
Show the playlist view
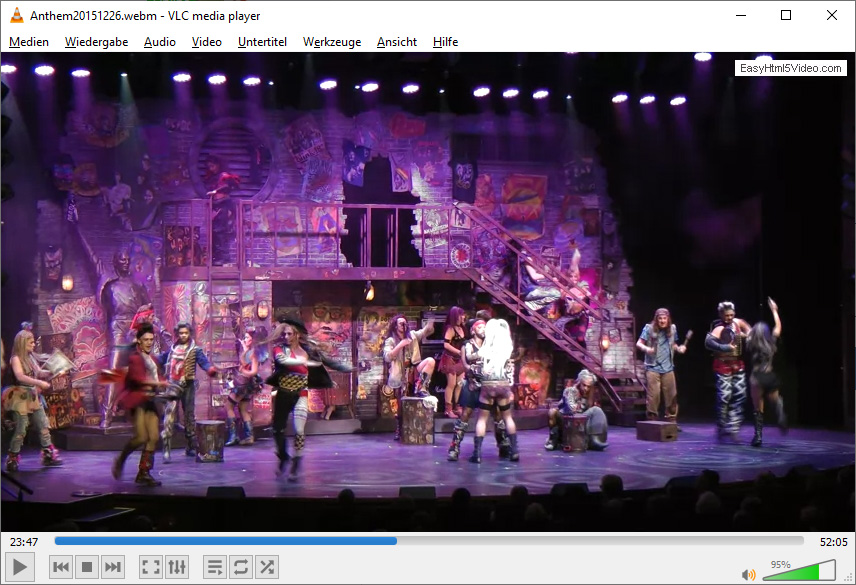pyautogui.click(x=215, y=568)
